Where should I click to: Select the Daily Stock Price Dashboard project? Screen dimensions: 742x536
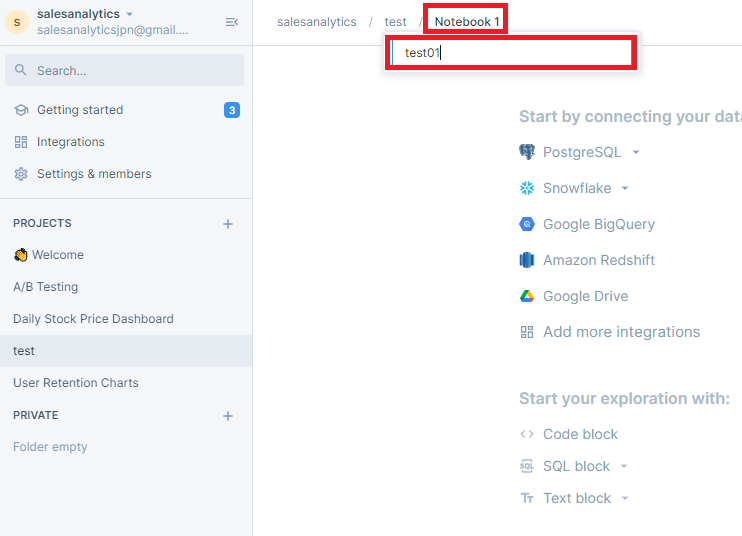[x=93, y=319]
